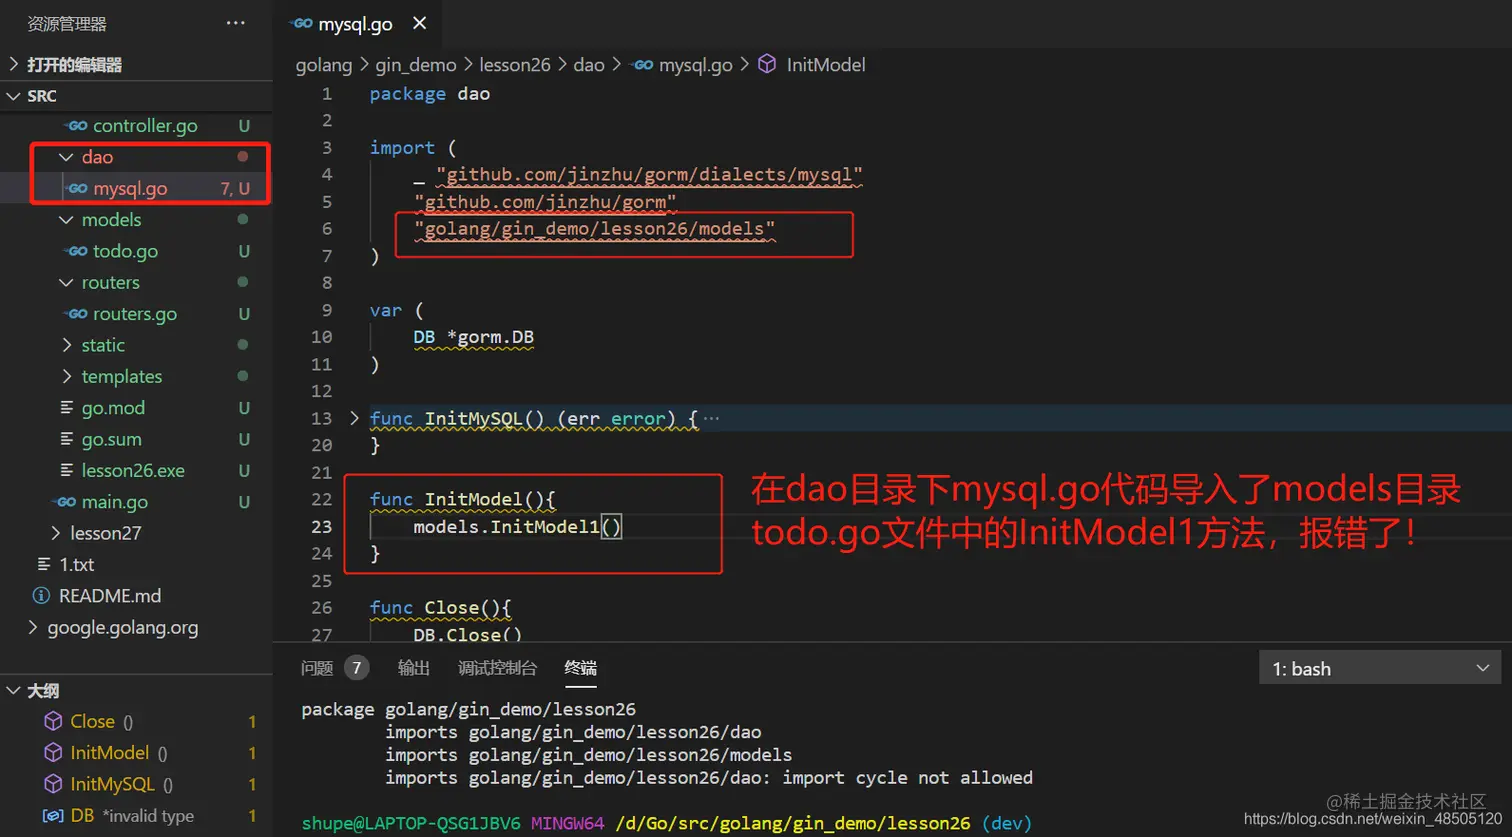Open go.mod from the file tree
The image size is (1512, 837).
point(113,408)
